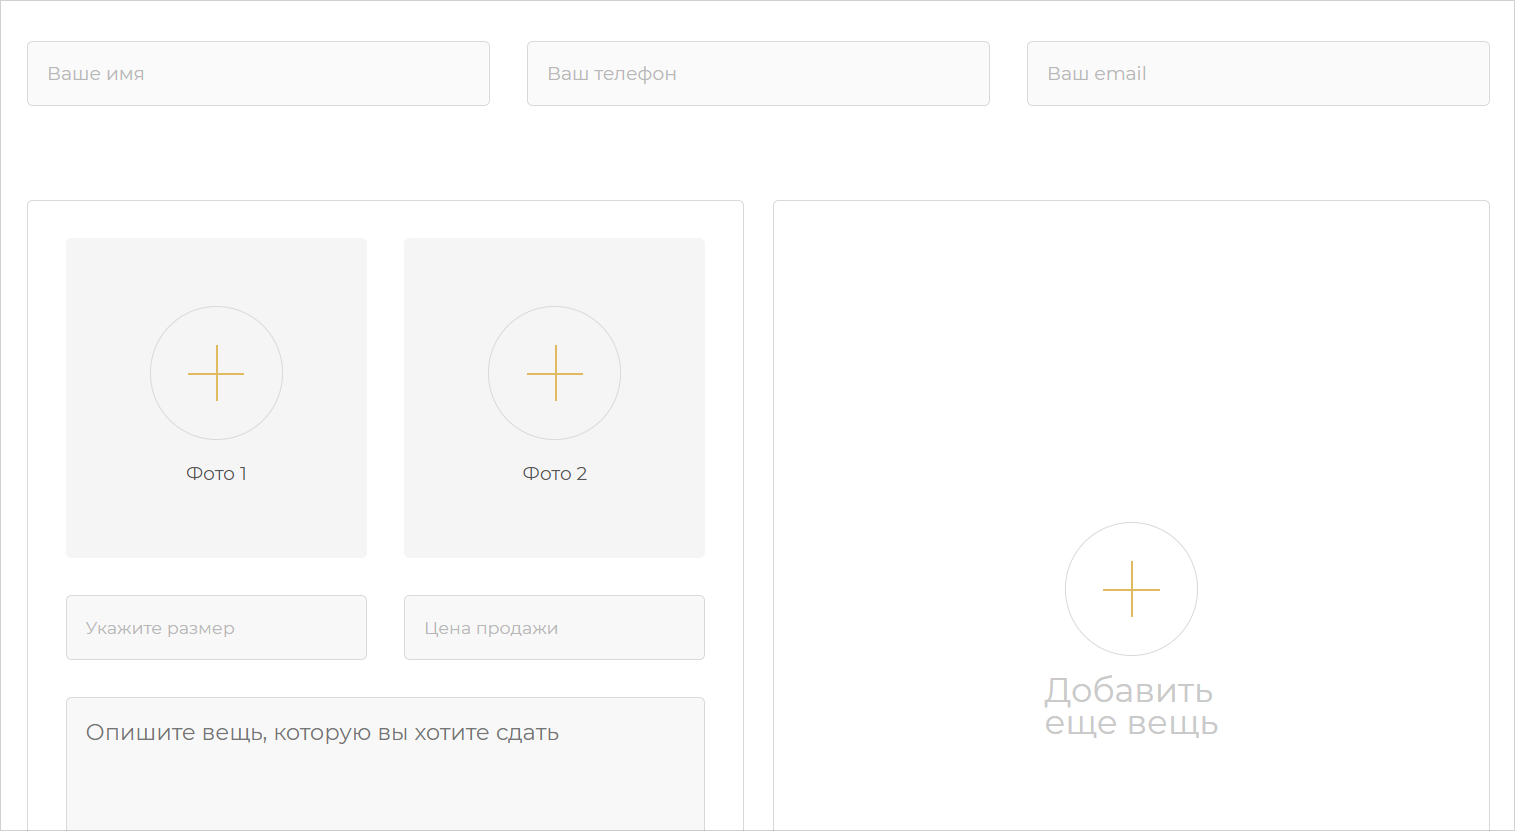Viewport: 1515px width, 831px height.
Task: Select the Ваш email input field
Action: point(1258,74)
